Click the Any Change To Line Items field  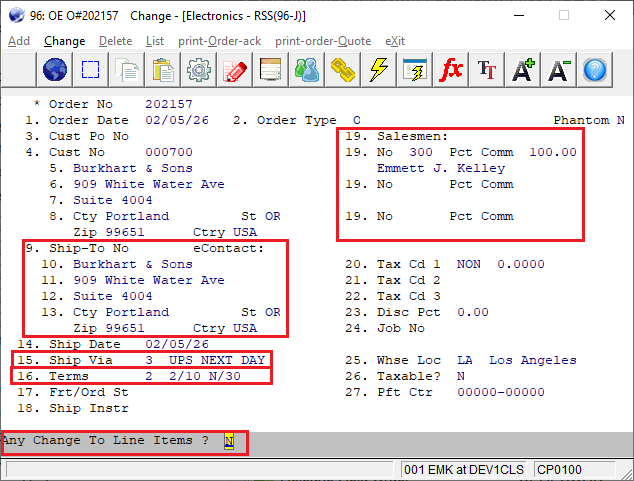228,441
